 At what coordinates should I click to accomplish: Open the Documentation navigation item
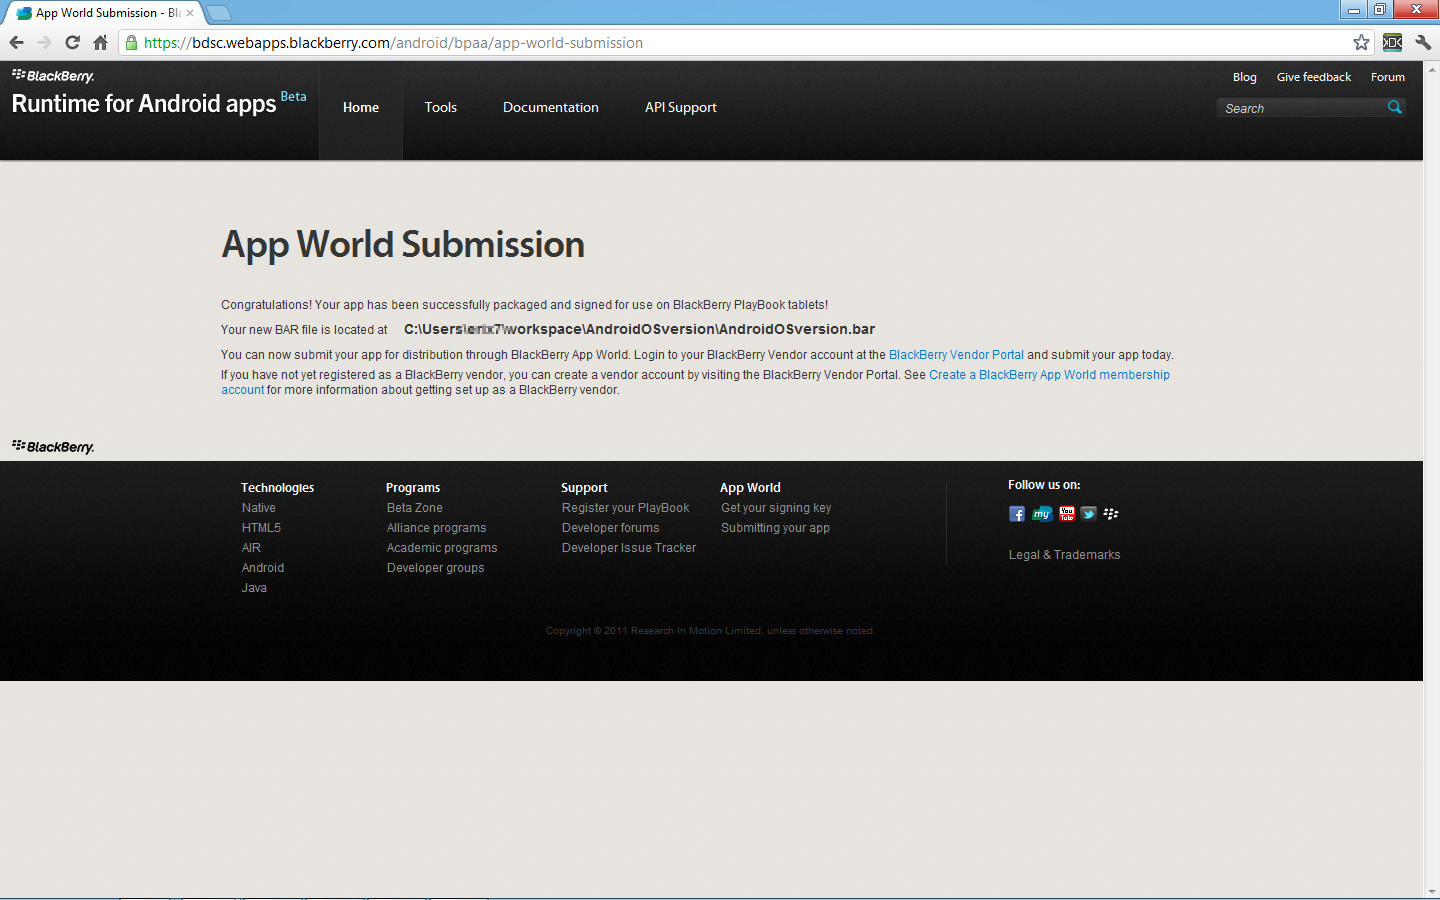551,108
